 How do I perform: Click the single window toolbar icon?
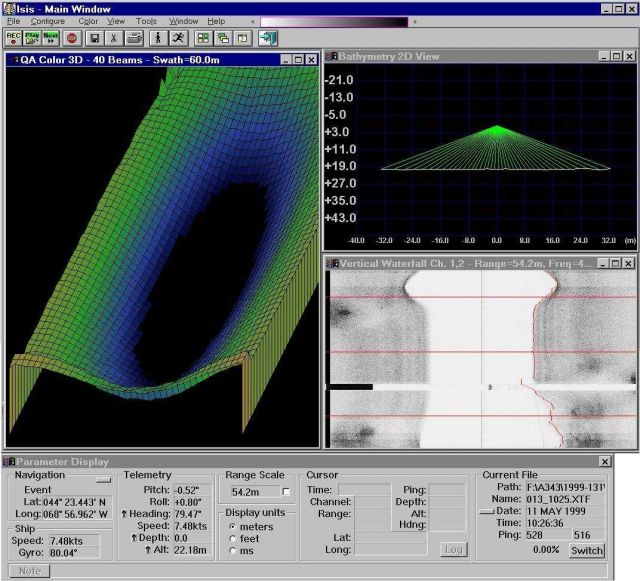pos(243,38)
